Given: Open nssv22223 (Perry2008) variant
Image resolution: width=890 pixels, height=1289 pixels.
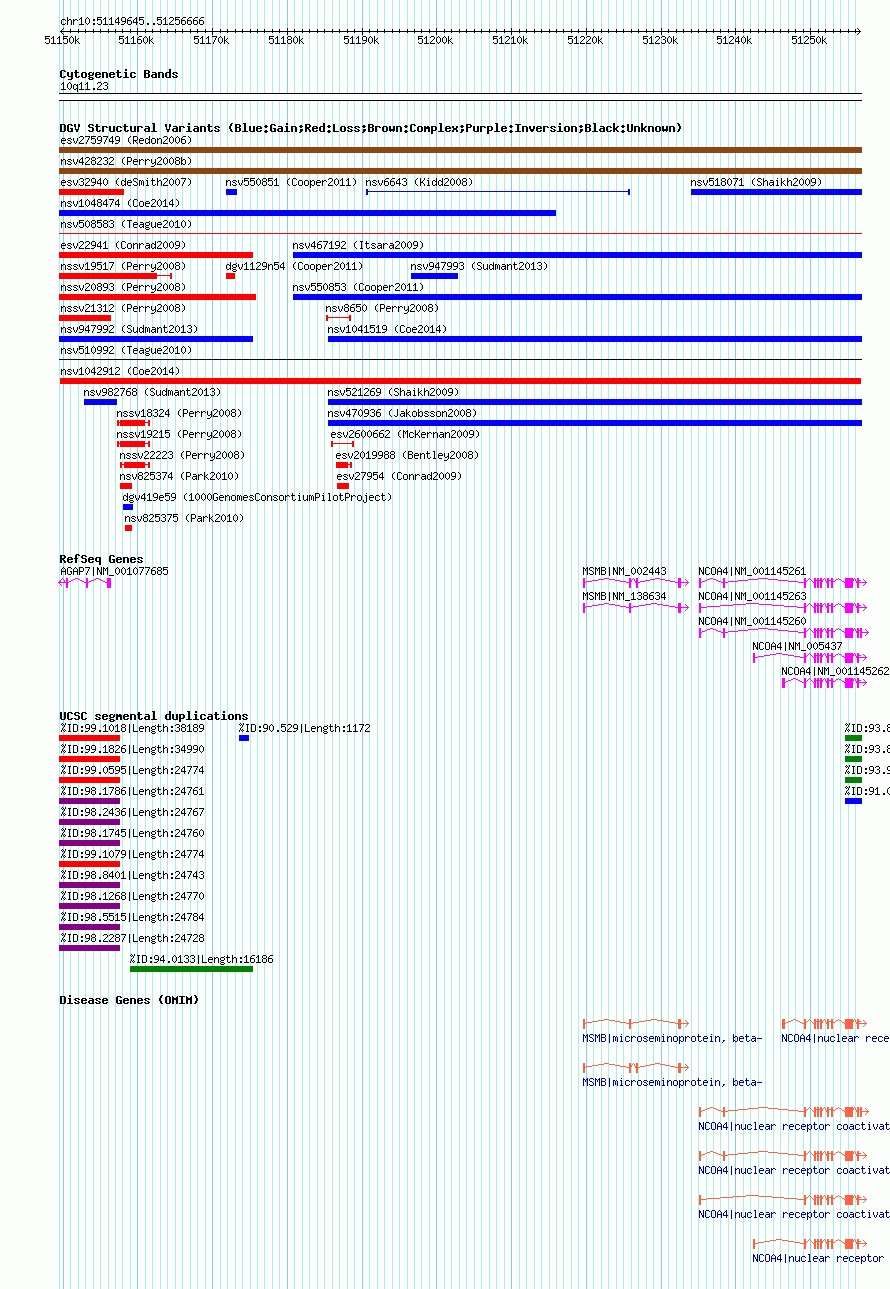Looking at the screenshot, I should 135,464.
